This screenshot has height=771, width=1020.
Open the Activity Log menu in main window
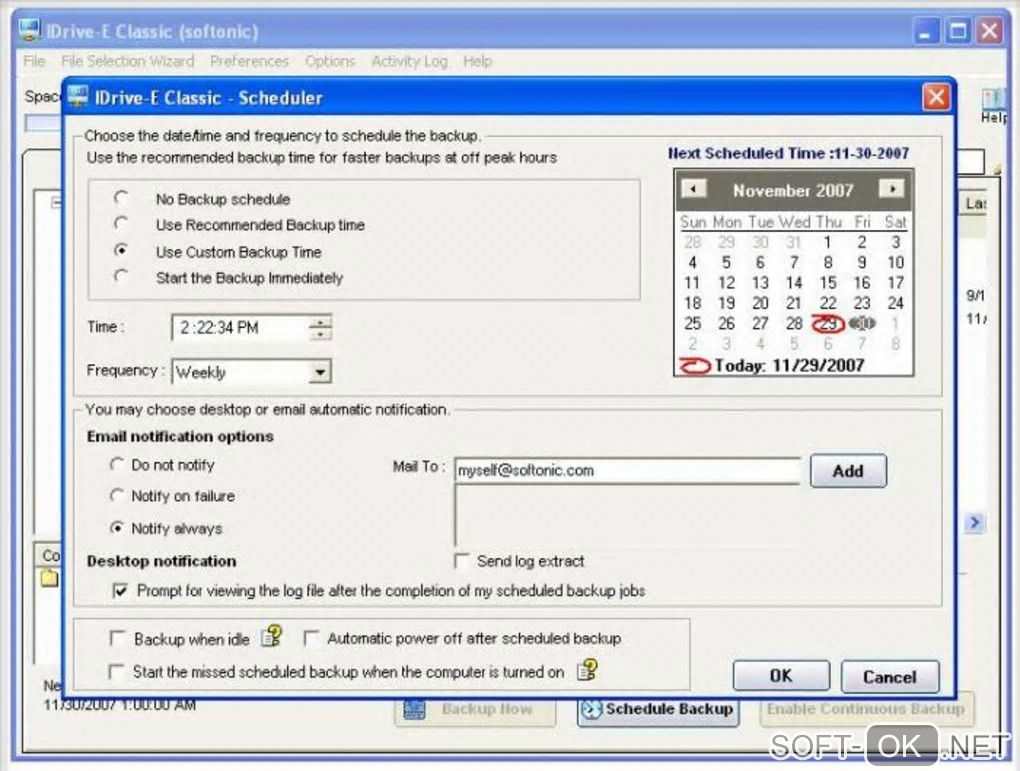click(x=409, y=61)
